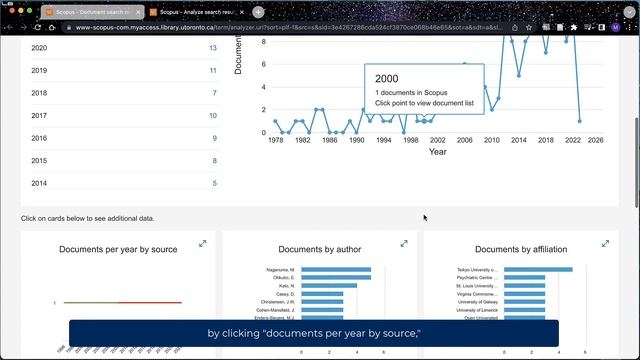640x360 pixels.
Task: Open the Chrome three-dot menu
Action: click(x=630, y=27)
